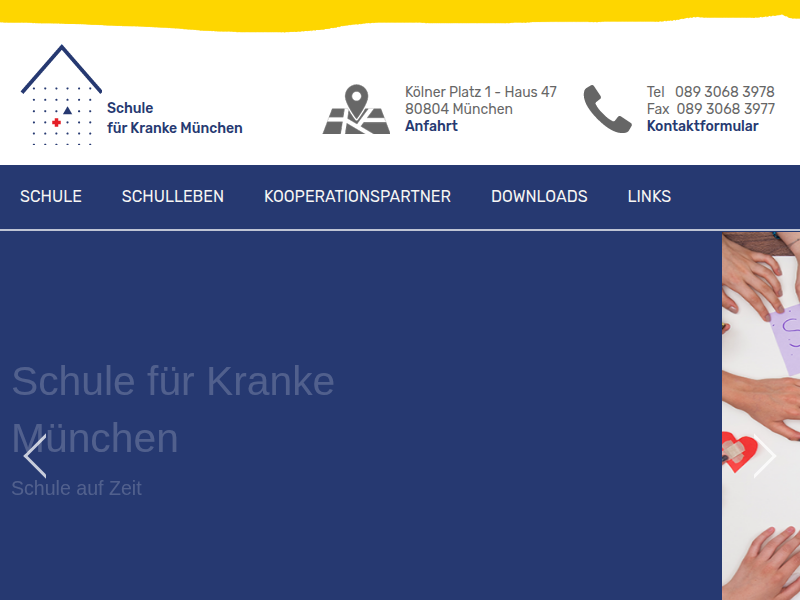Go to previous slide with left arrow
The width and height of the screenshot is (800, 600).
(35, 457)
